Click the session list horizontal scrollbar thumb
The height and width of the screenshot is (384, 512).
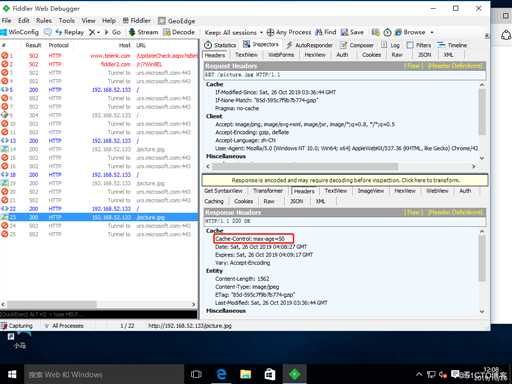[52, 304]
